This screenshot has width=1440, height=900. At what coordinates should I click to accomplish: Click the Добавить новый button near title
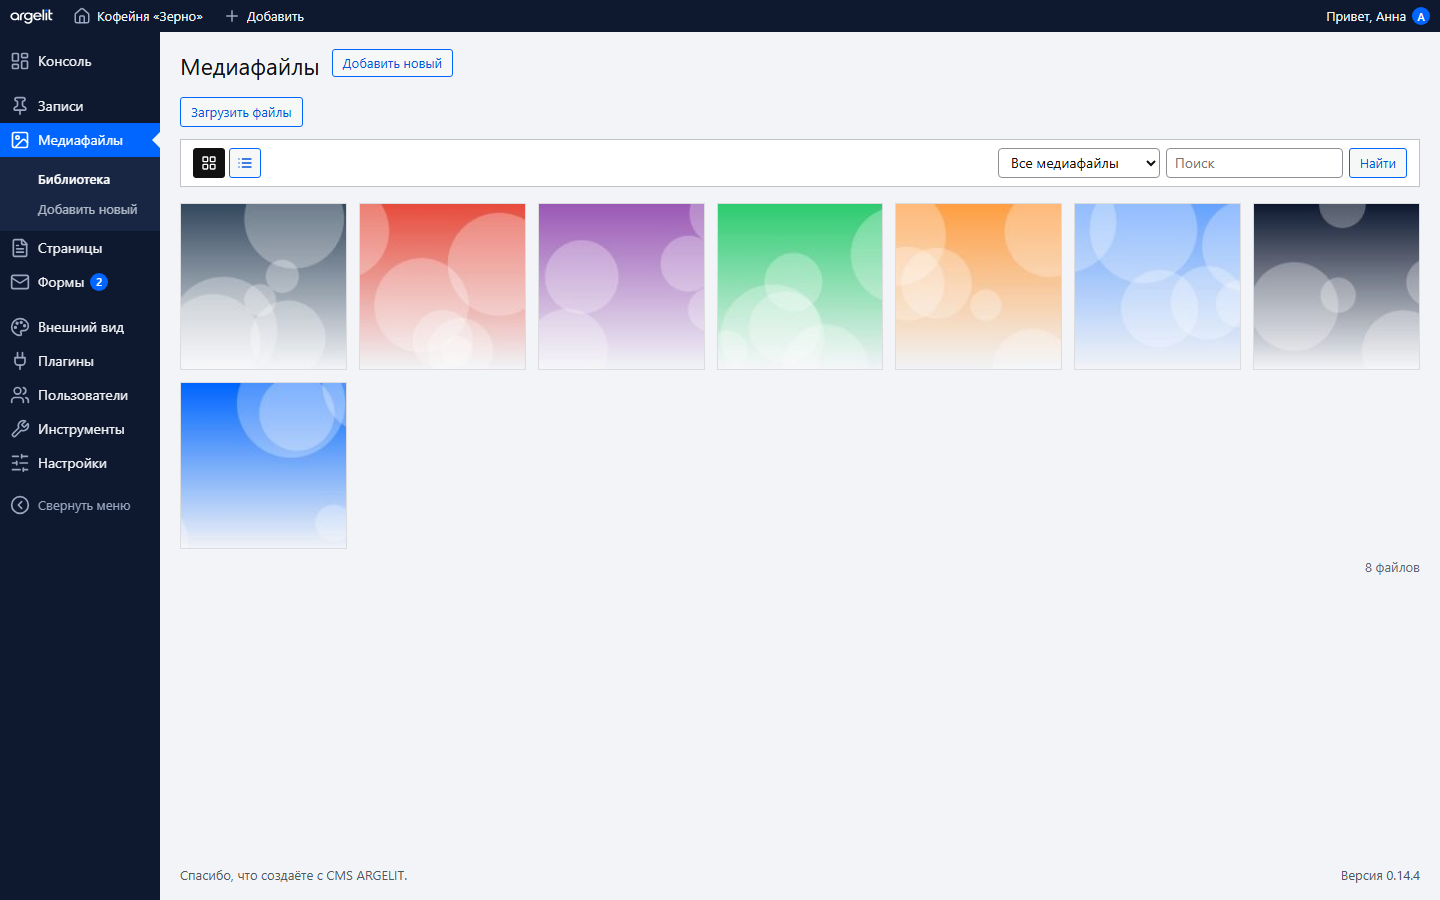click(392, 63)
